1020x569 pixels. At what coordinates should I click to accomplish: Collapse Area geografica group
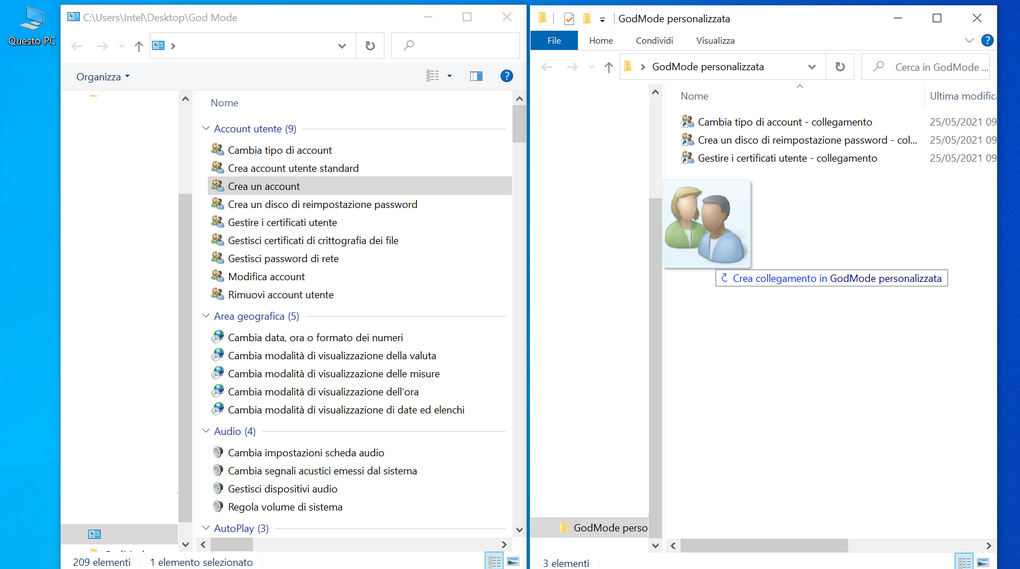point(206,316)
